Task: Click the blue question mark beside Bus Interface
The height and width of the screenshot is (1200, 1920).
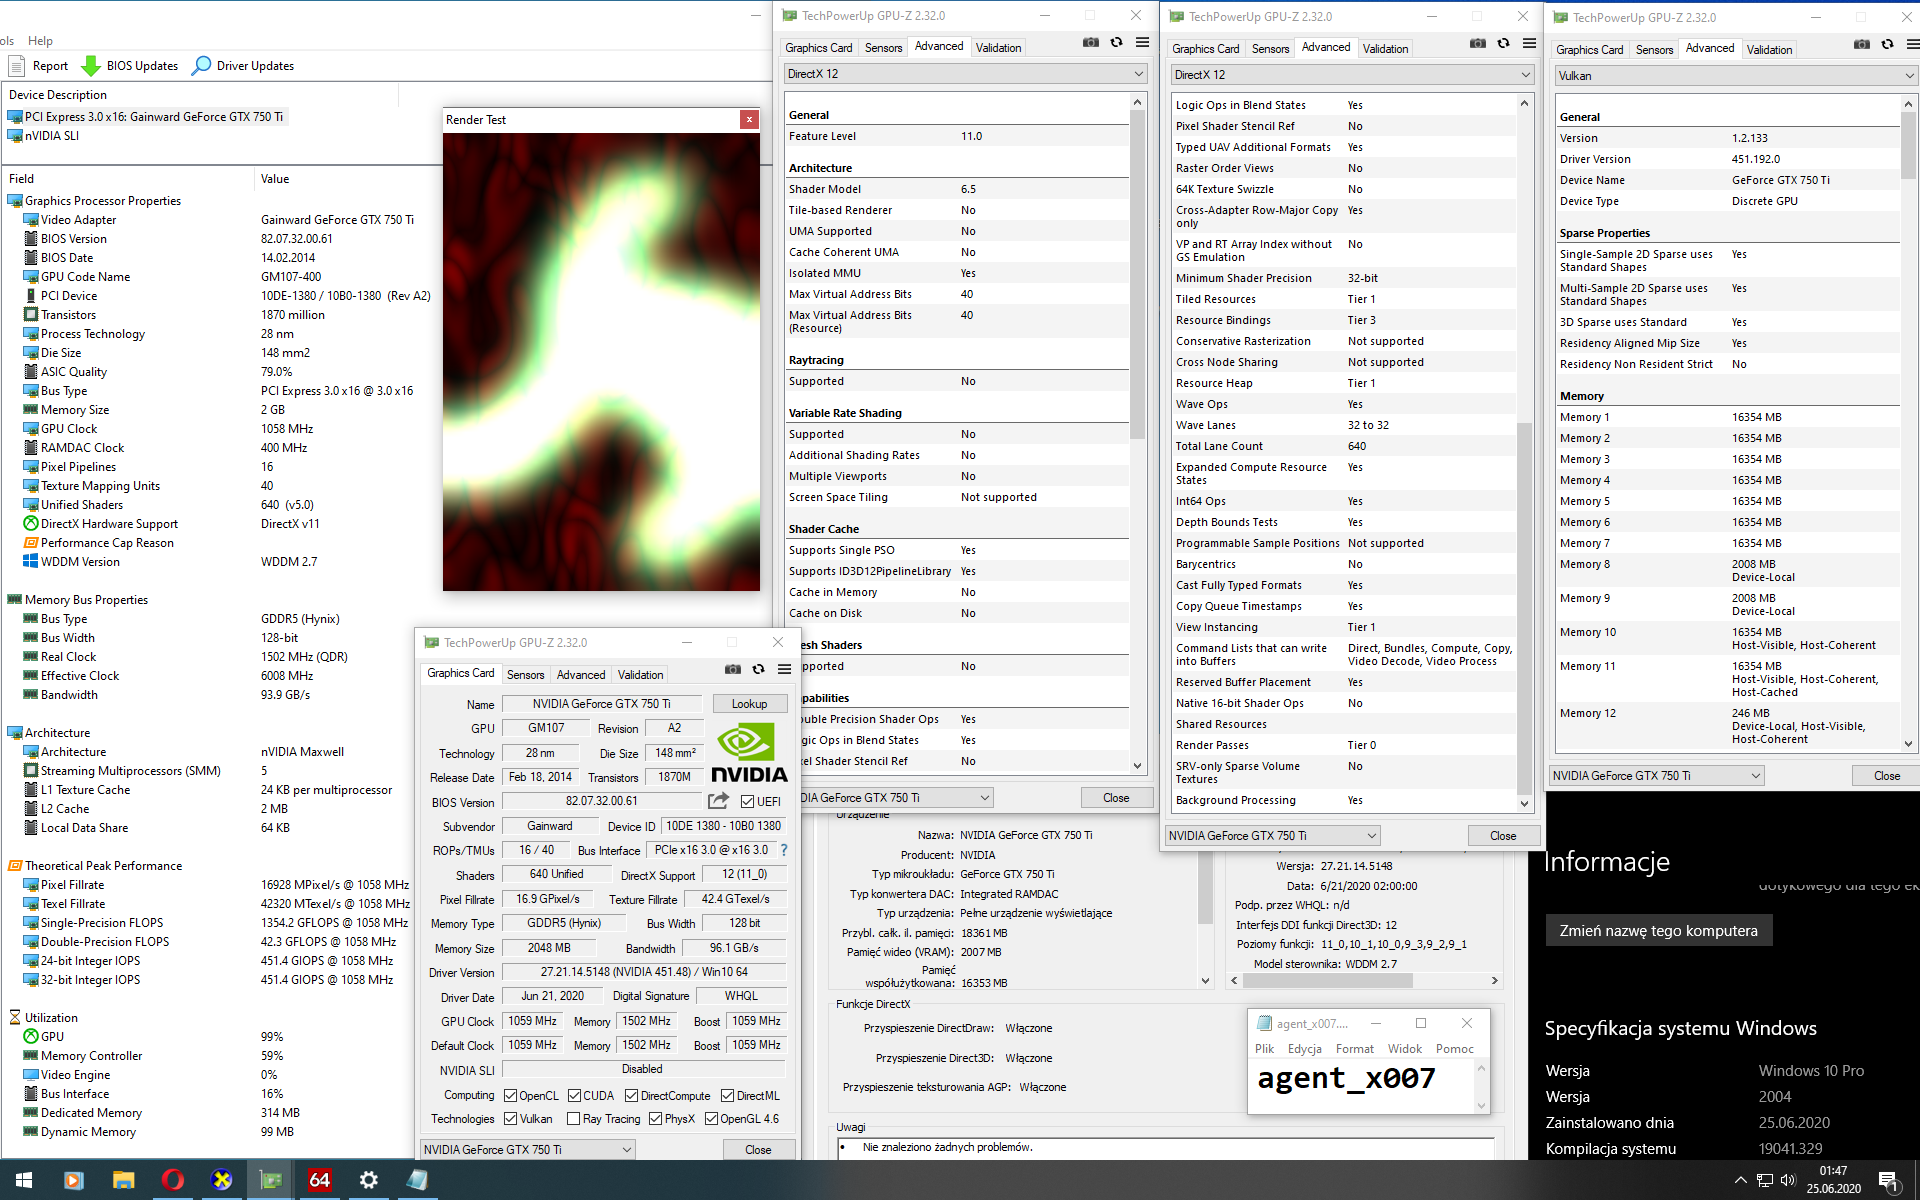Action: click(784, 850)
